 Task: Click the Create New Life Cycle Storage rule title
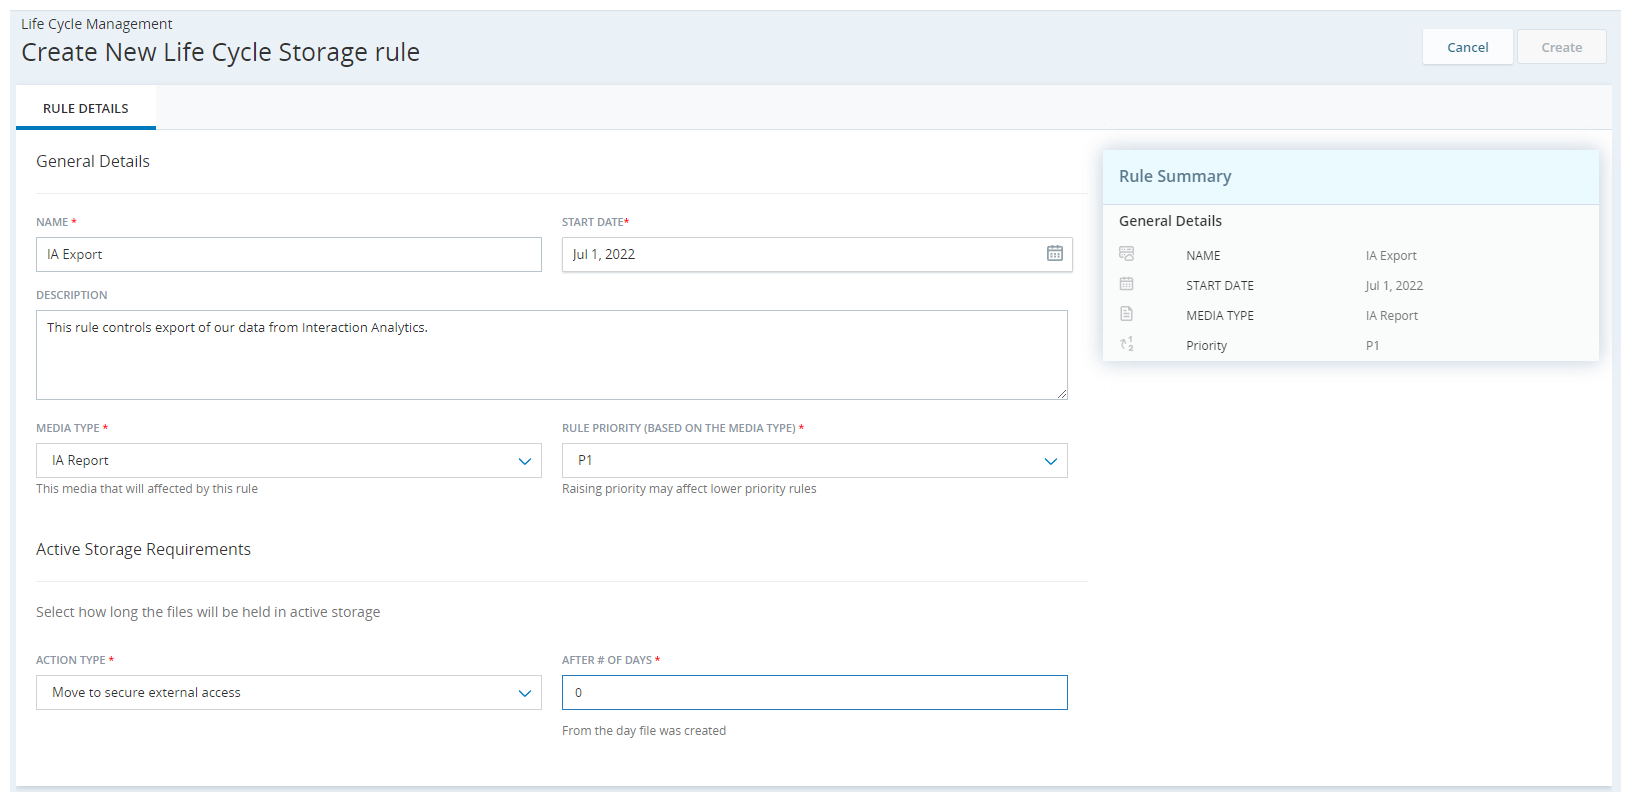221,52
